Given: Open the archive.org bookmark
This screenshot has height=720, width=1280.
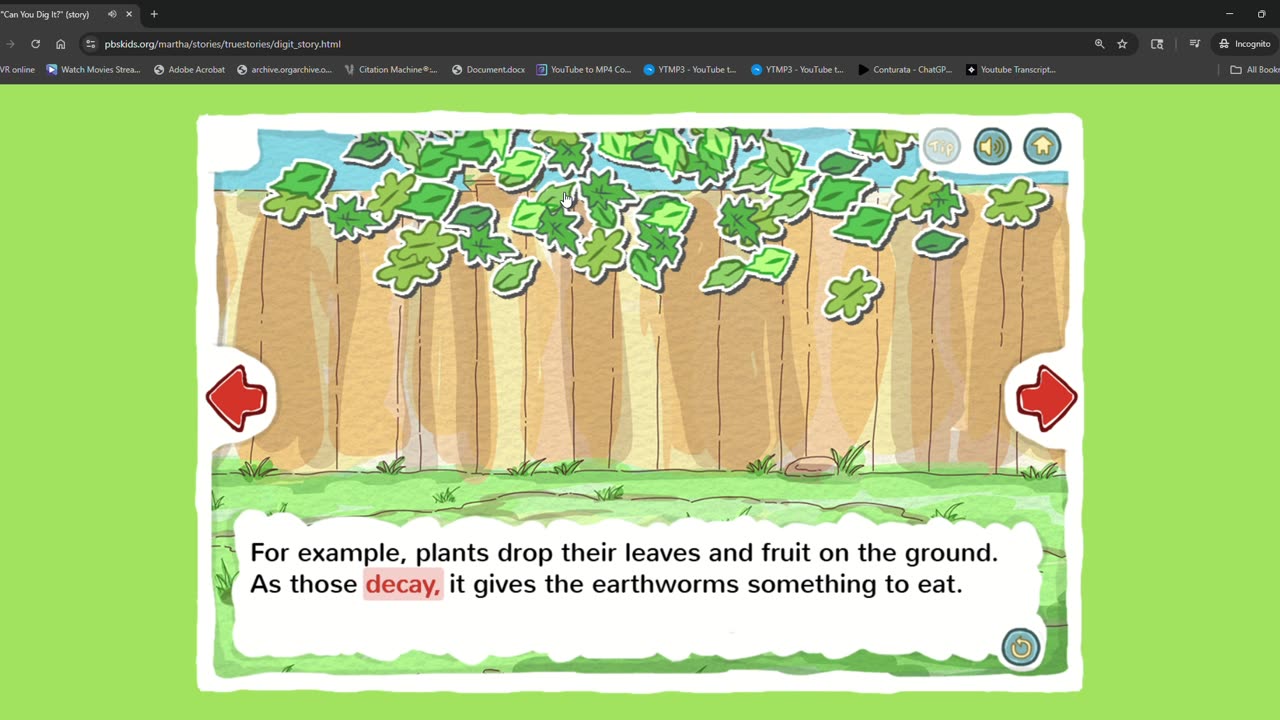Looking at the screenshot, I should (x=284, y=70).
